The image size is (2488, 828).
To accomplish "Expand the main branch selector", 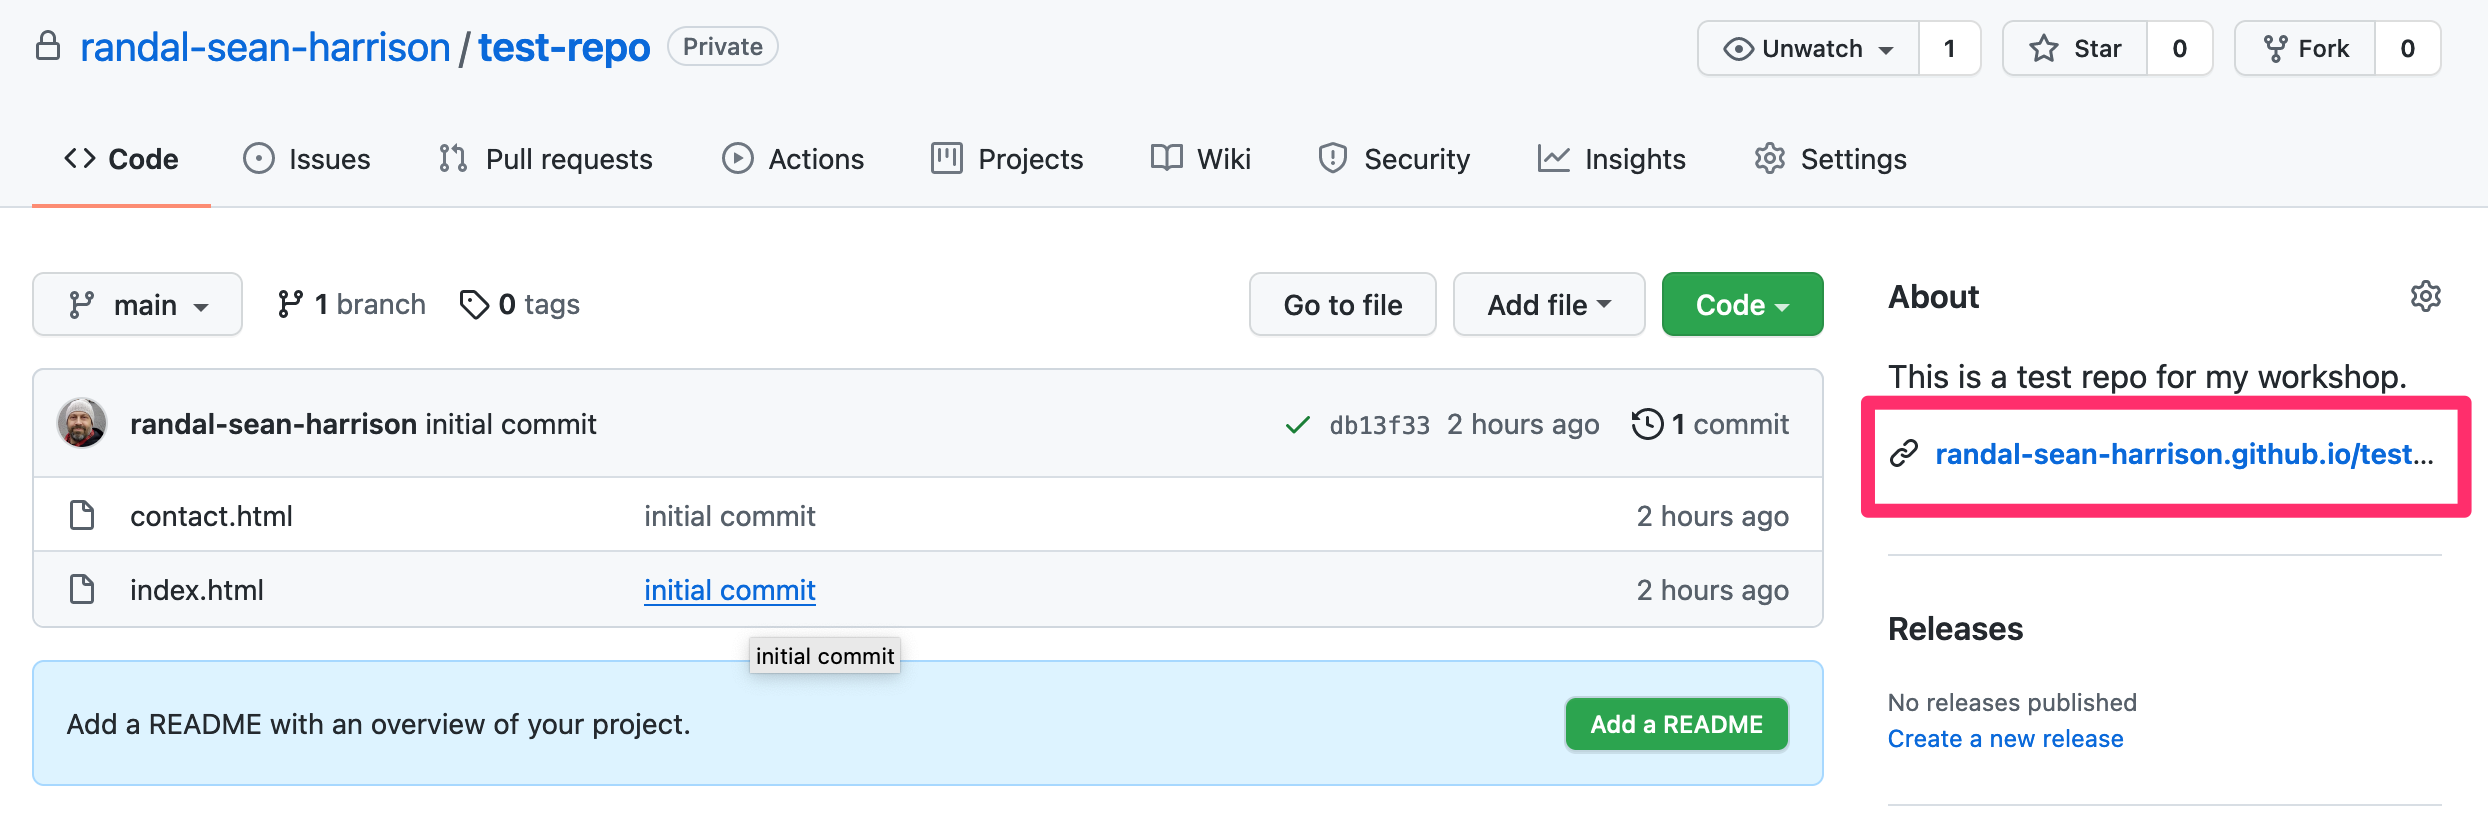I will (138, 305).
